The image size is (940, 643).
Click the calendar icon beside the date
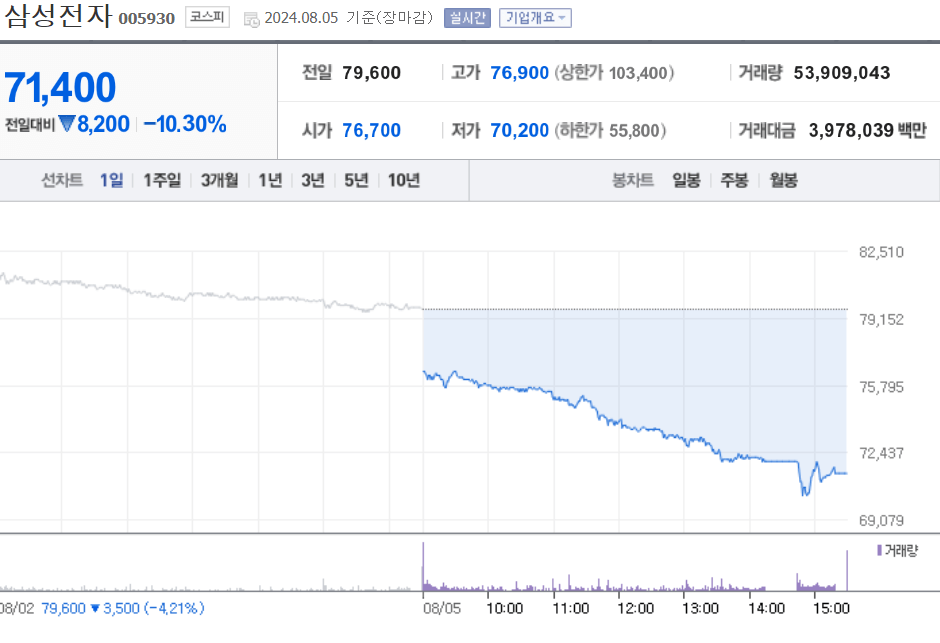252,20
